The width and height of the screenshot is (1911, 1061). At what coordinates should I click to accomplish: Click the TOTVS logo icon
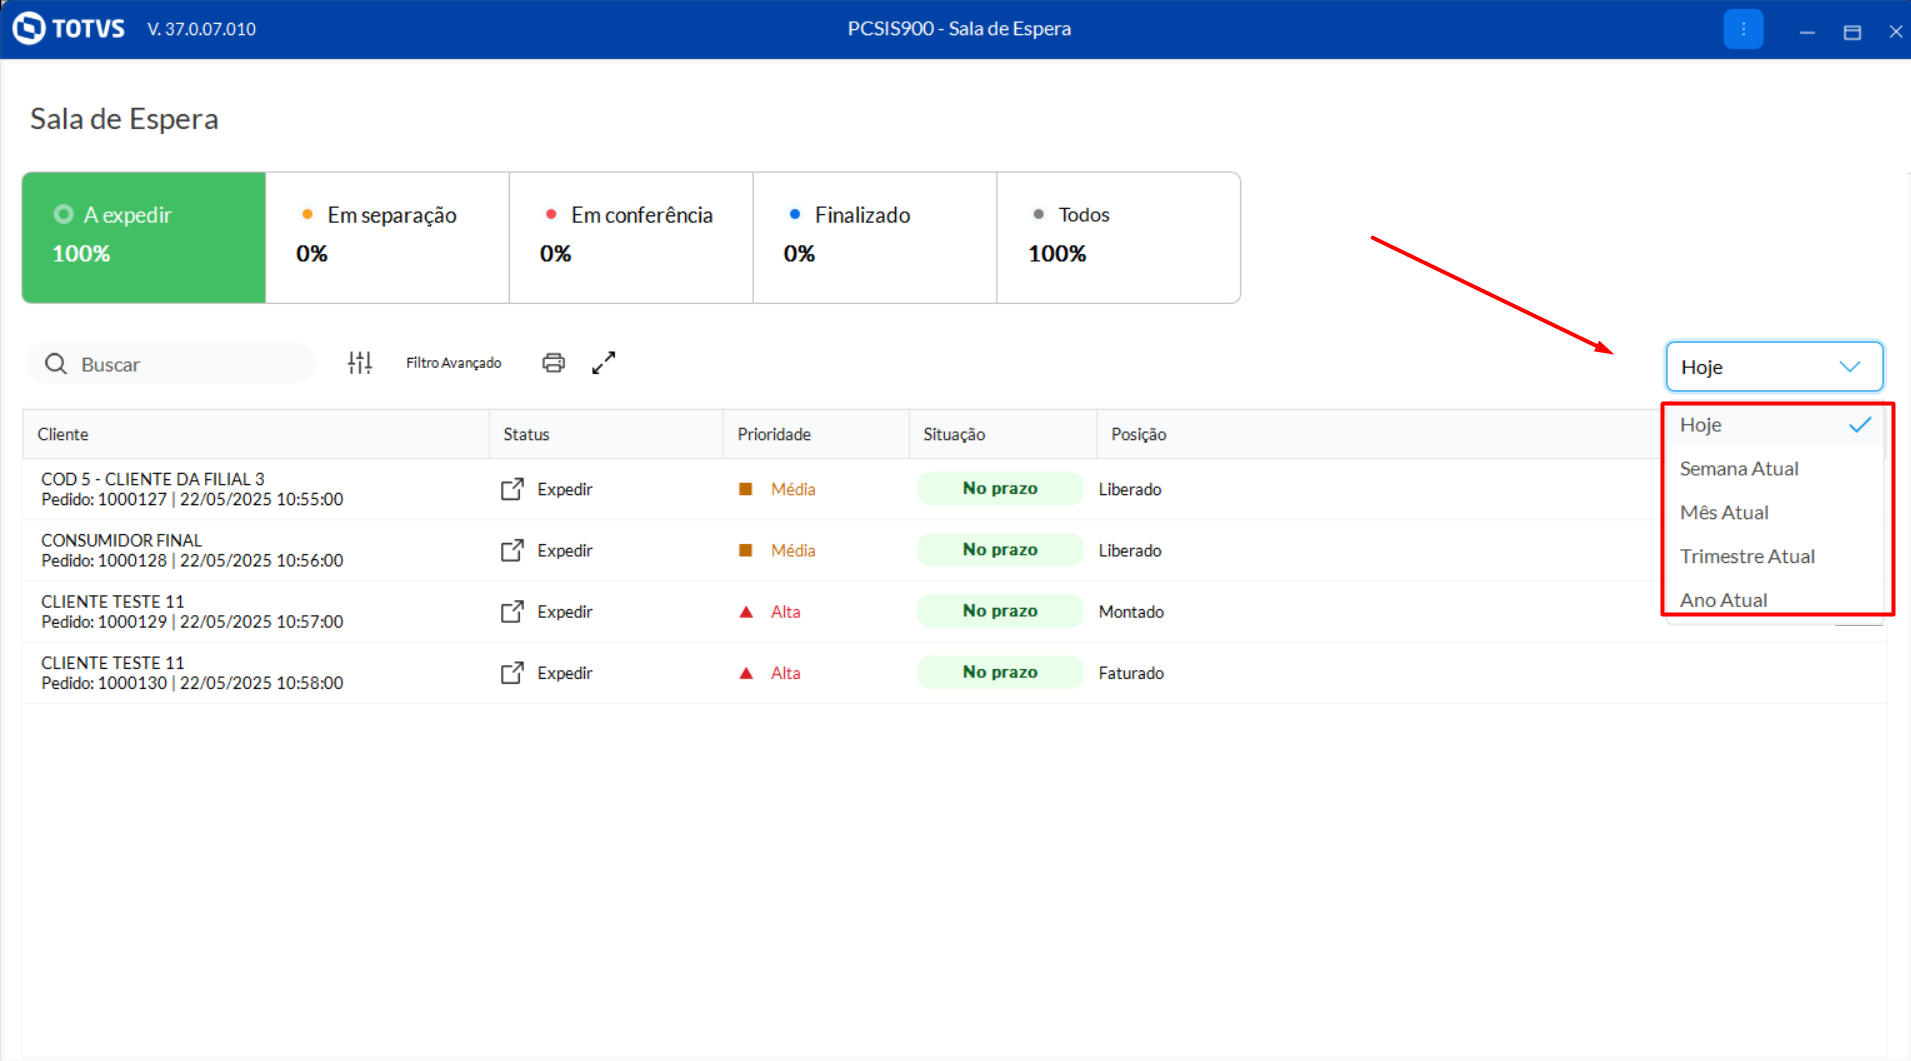[x=29, y=29]
